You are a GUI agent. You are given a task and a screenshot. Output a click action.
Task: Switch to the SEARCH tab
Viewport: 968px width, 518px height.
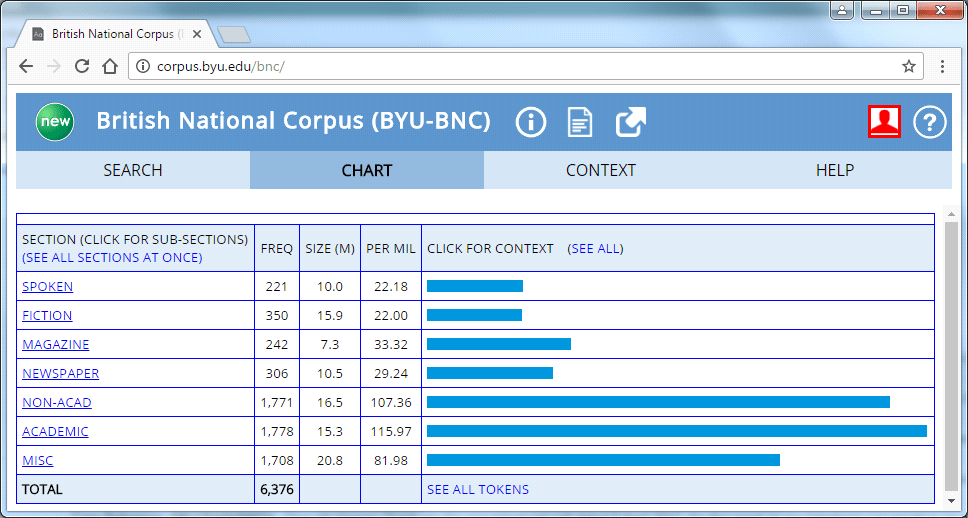coord(132,170)
